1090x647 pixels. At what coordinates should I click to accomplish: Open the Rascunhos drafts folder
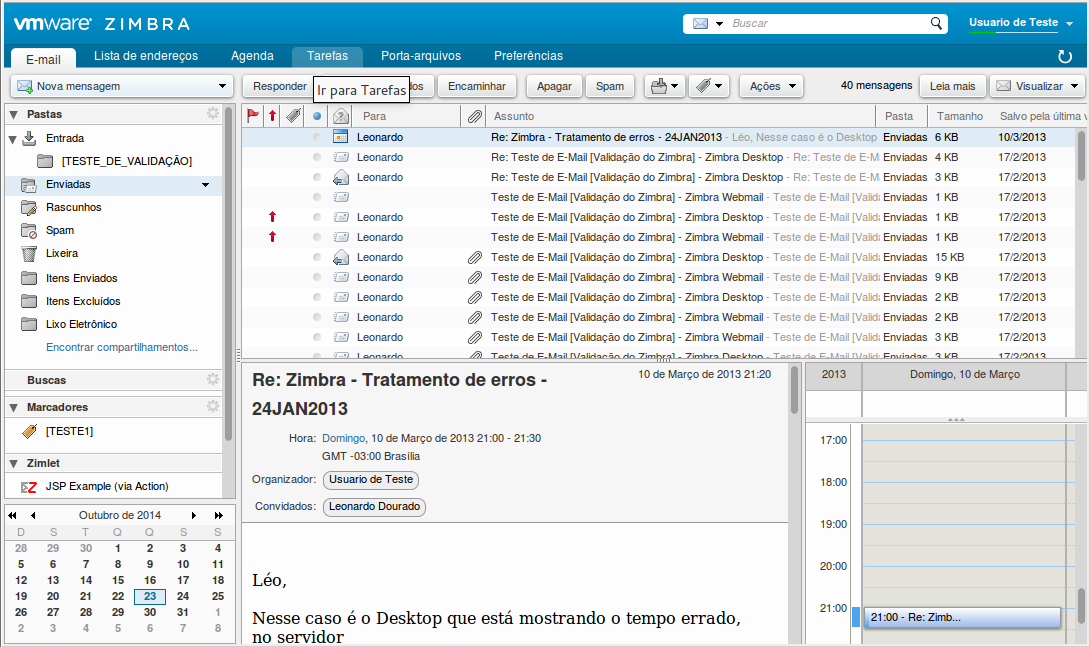click(x=74, y=207)
